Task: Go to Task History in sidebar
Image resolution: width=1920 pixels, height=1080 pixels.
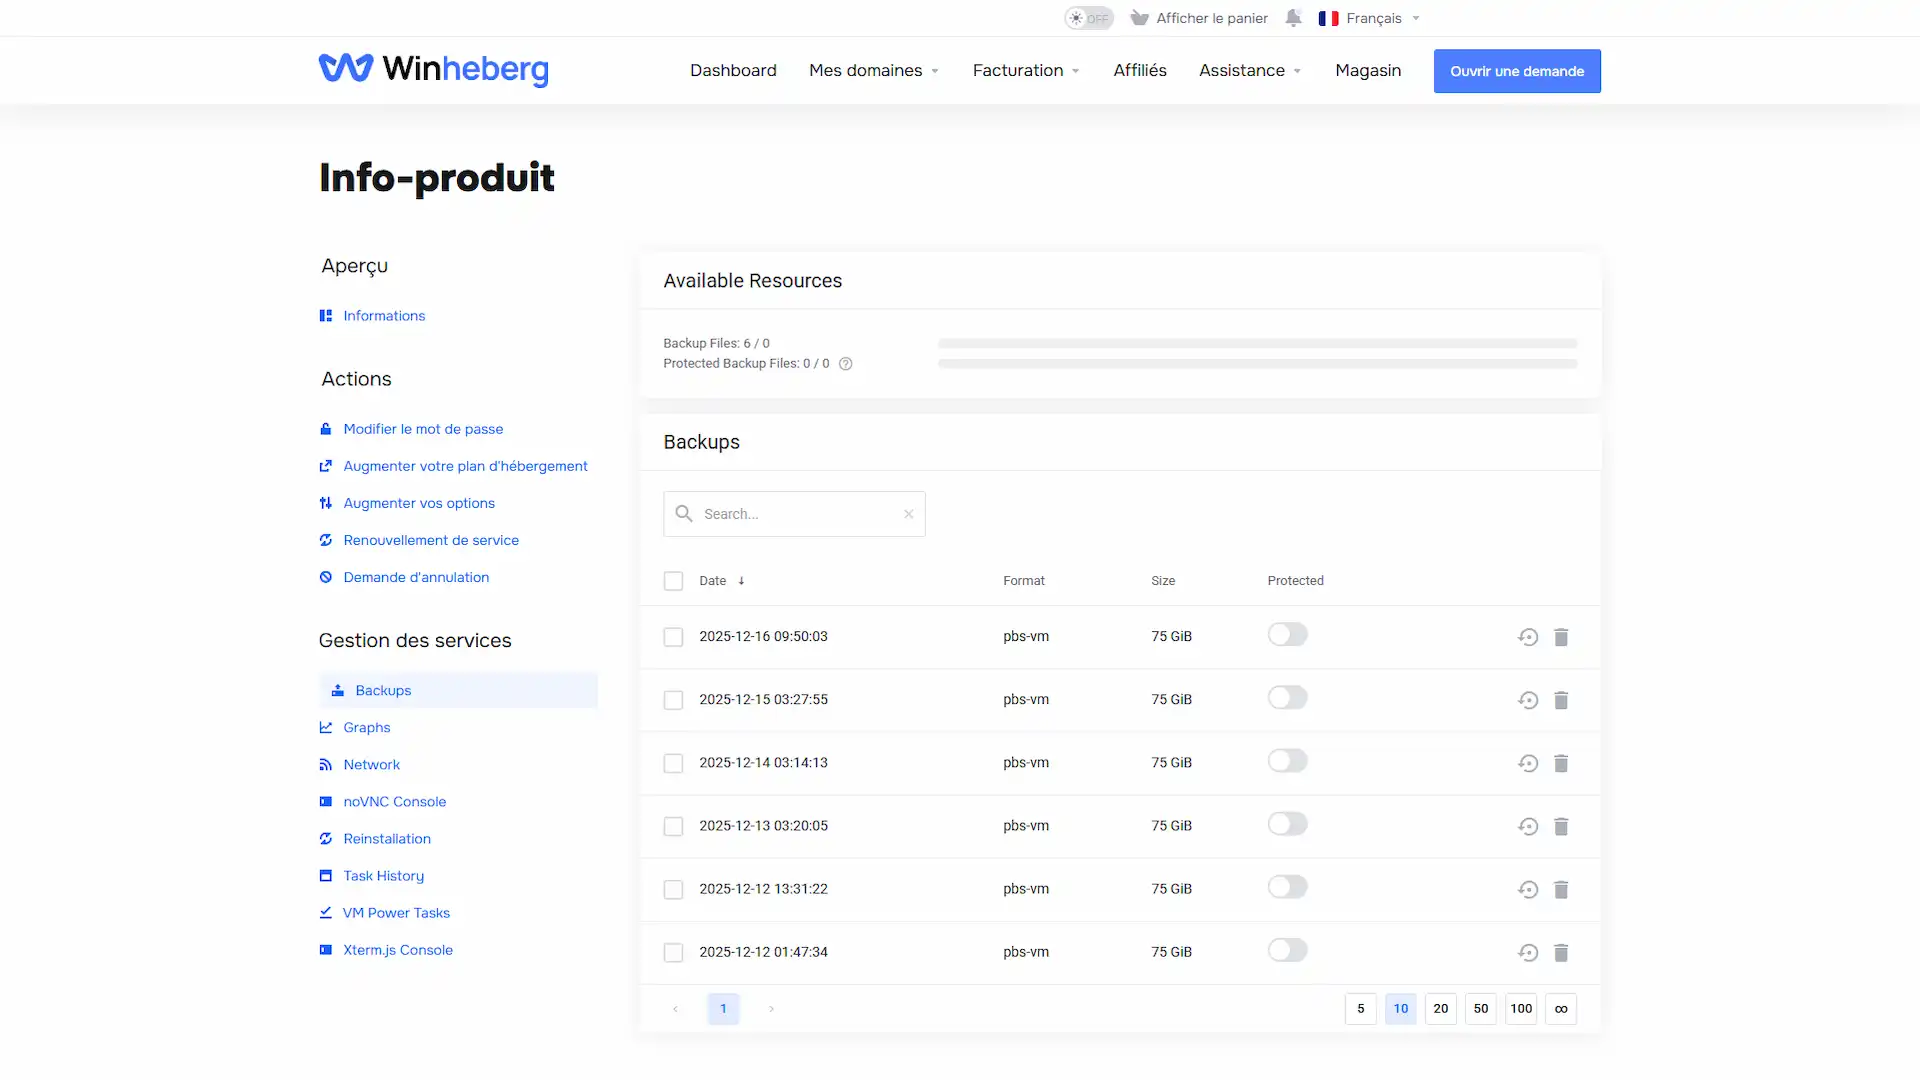Action: 383,876
